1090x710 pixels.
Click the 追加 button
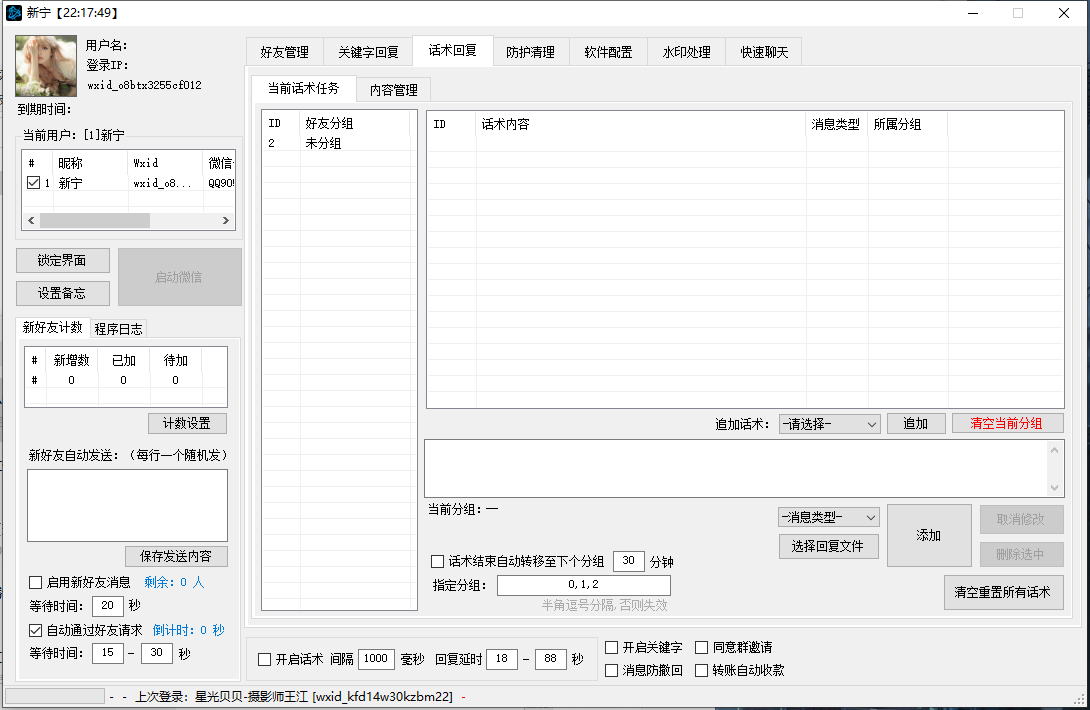[916, 423]
